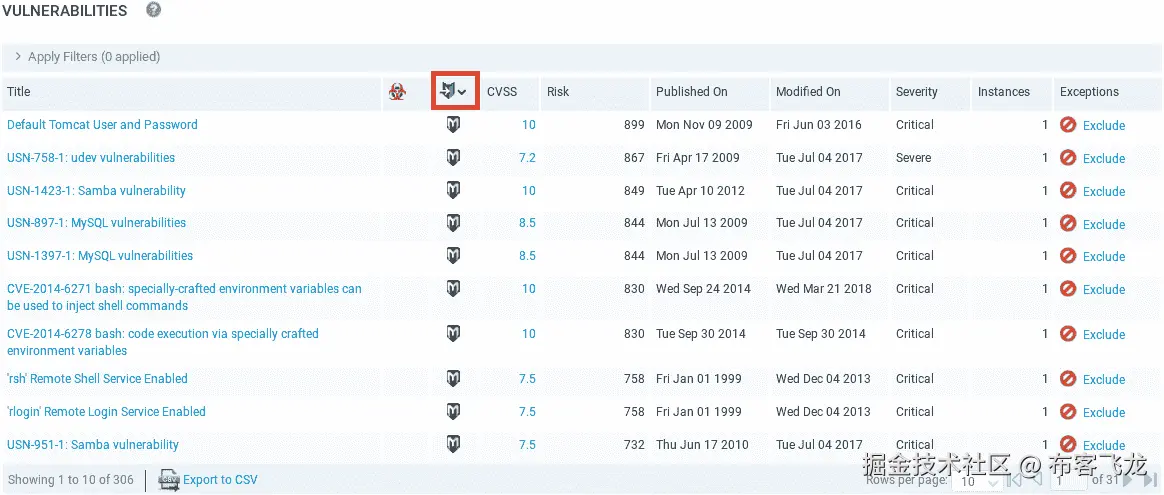Click the page number input field

click(x=1067, y=481)
